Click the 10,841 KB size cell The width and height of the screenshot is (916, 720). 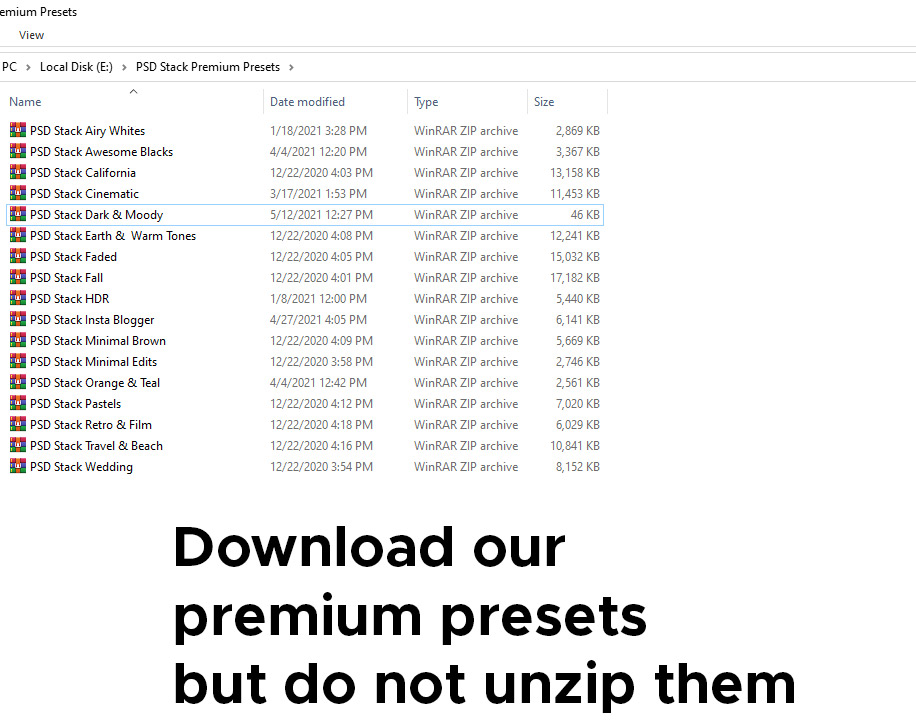575,446
